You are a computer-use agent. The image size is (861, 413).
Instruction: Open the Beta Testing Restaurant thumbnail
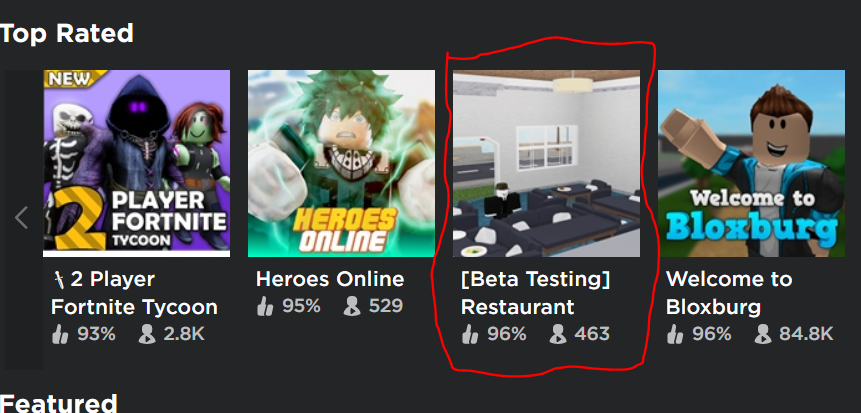pos(546,163)
